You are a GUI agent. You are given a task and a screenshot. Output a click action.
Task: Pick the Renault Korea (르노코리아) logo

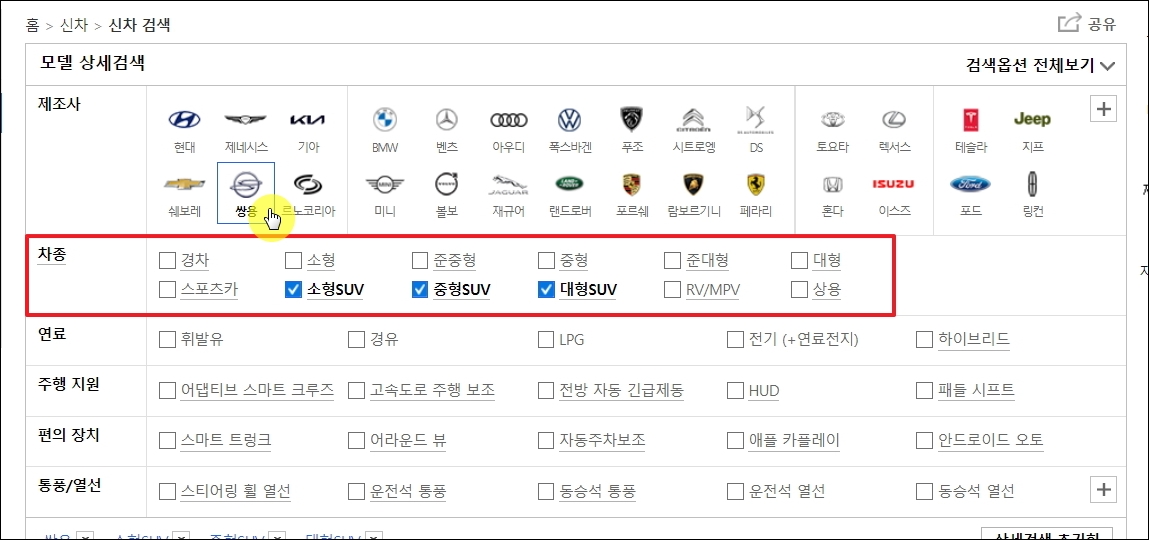(308, 184)
